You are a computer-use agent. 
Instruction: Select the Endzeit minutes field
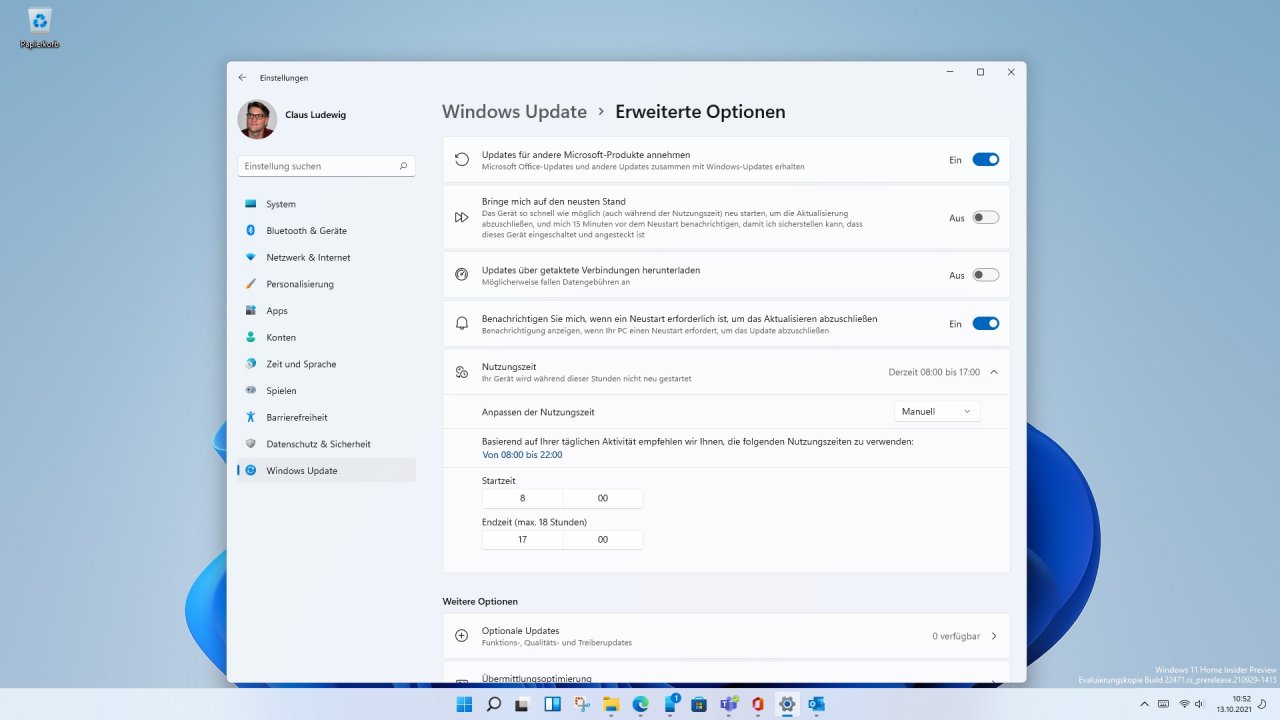[x=603, y=539]
